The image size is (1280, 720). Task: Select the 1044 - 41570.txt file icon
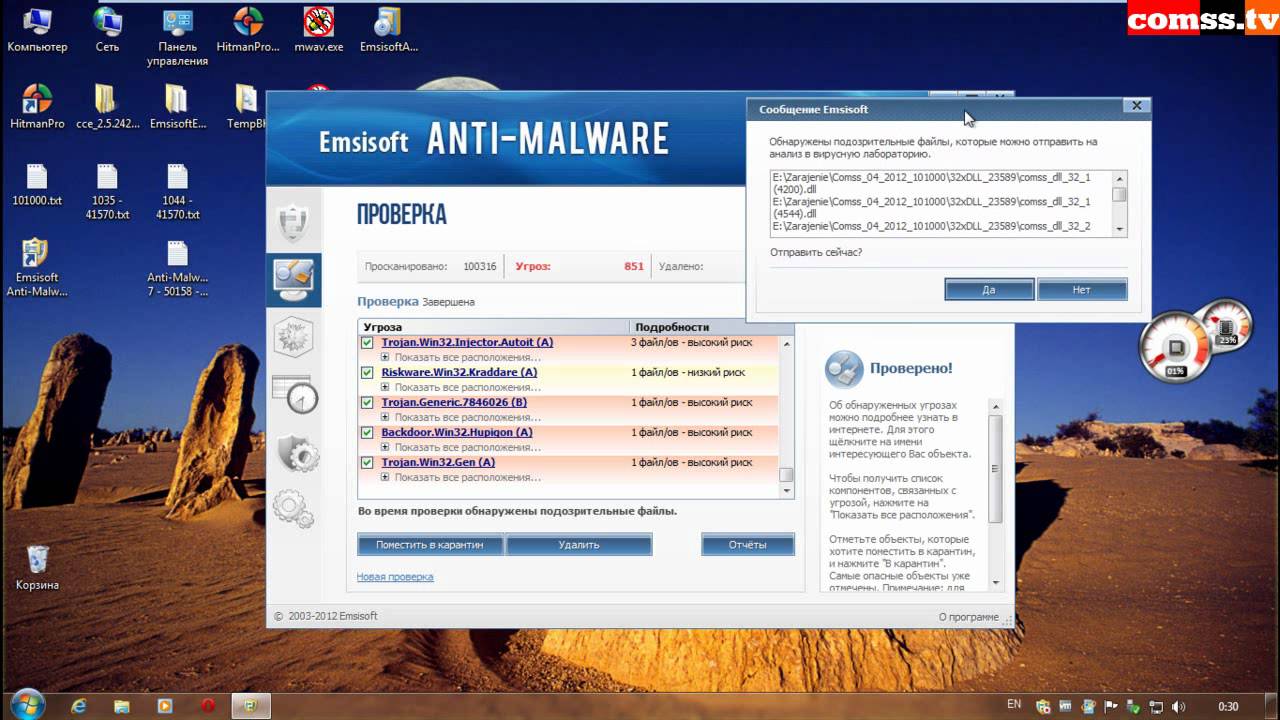tap(177, 191)
